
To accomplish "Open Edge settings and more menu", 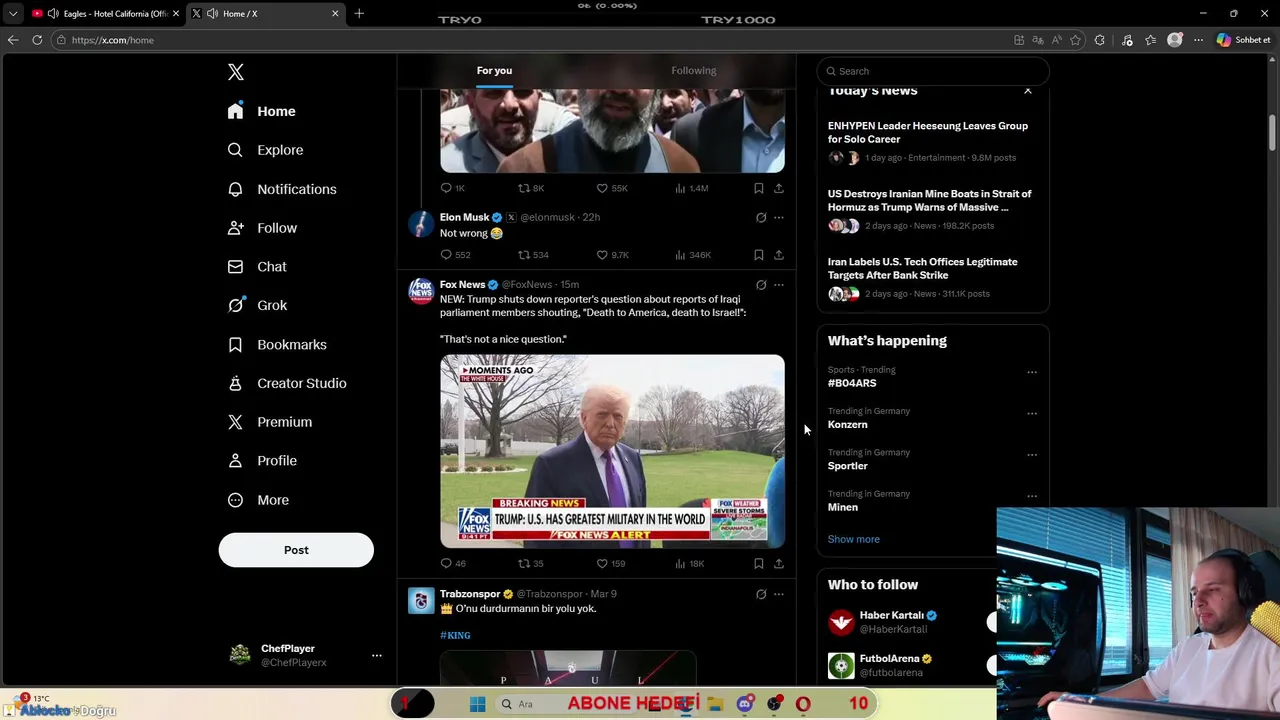I will pos(1198,40).
